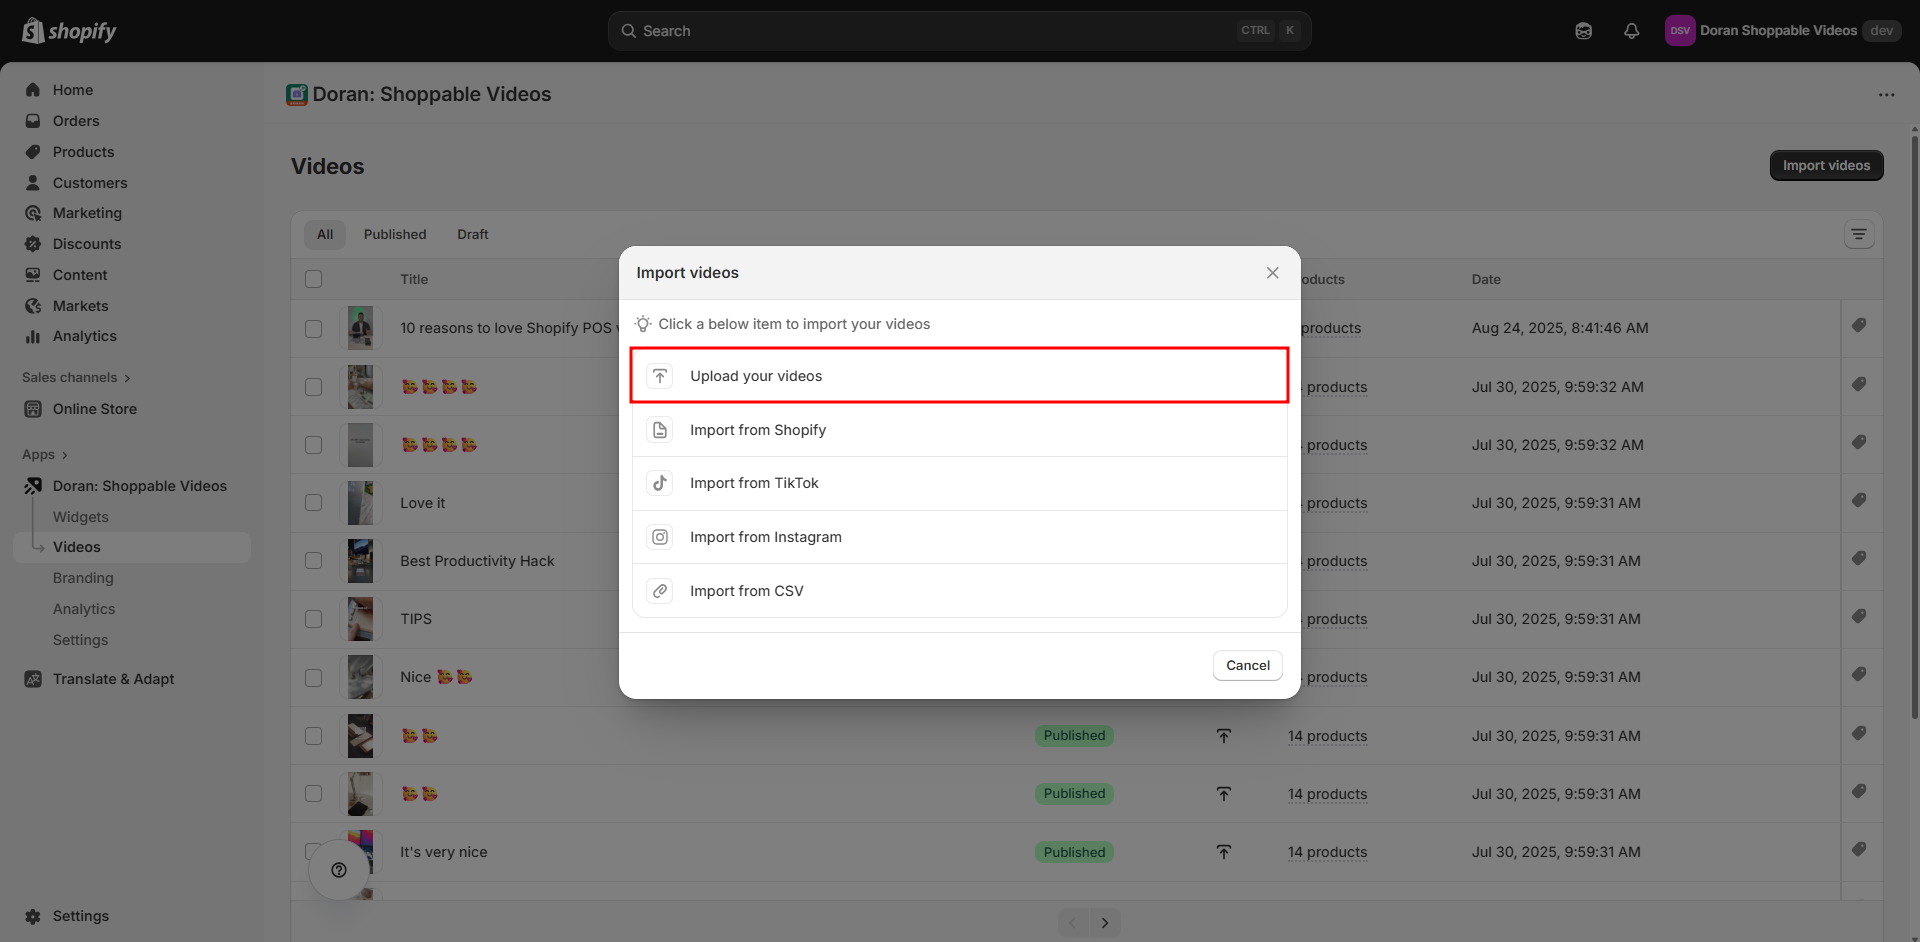Image resolution: width=1920 pixels, height=942 pixels.
Task: Click the search and filter icon
Action: 1859,234
